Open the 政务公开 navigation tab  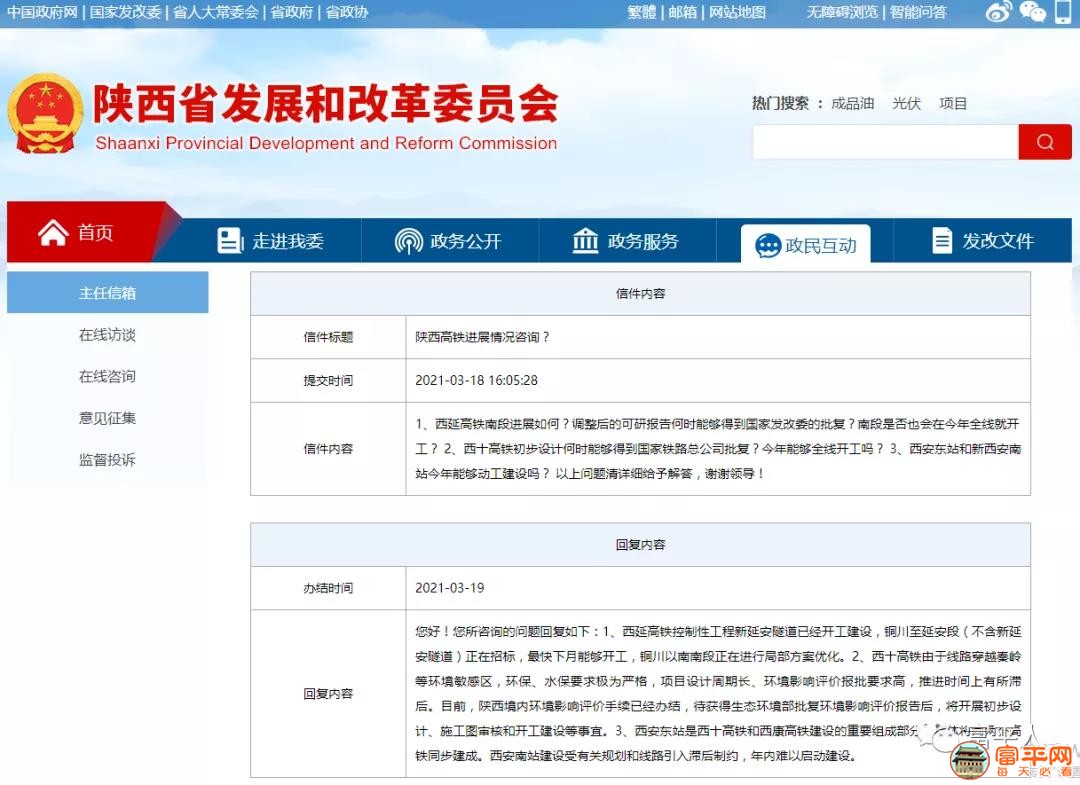pyautogui.click(x=450, y=241)
